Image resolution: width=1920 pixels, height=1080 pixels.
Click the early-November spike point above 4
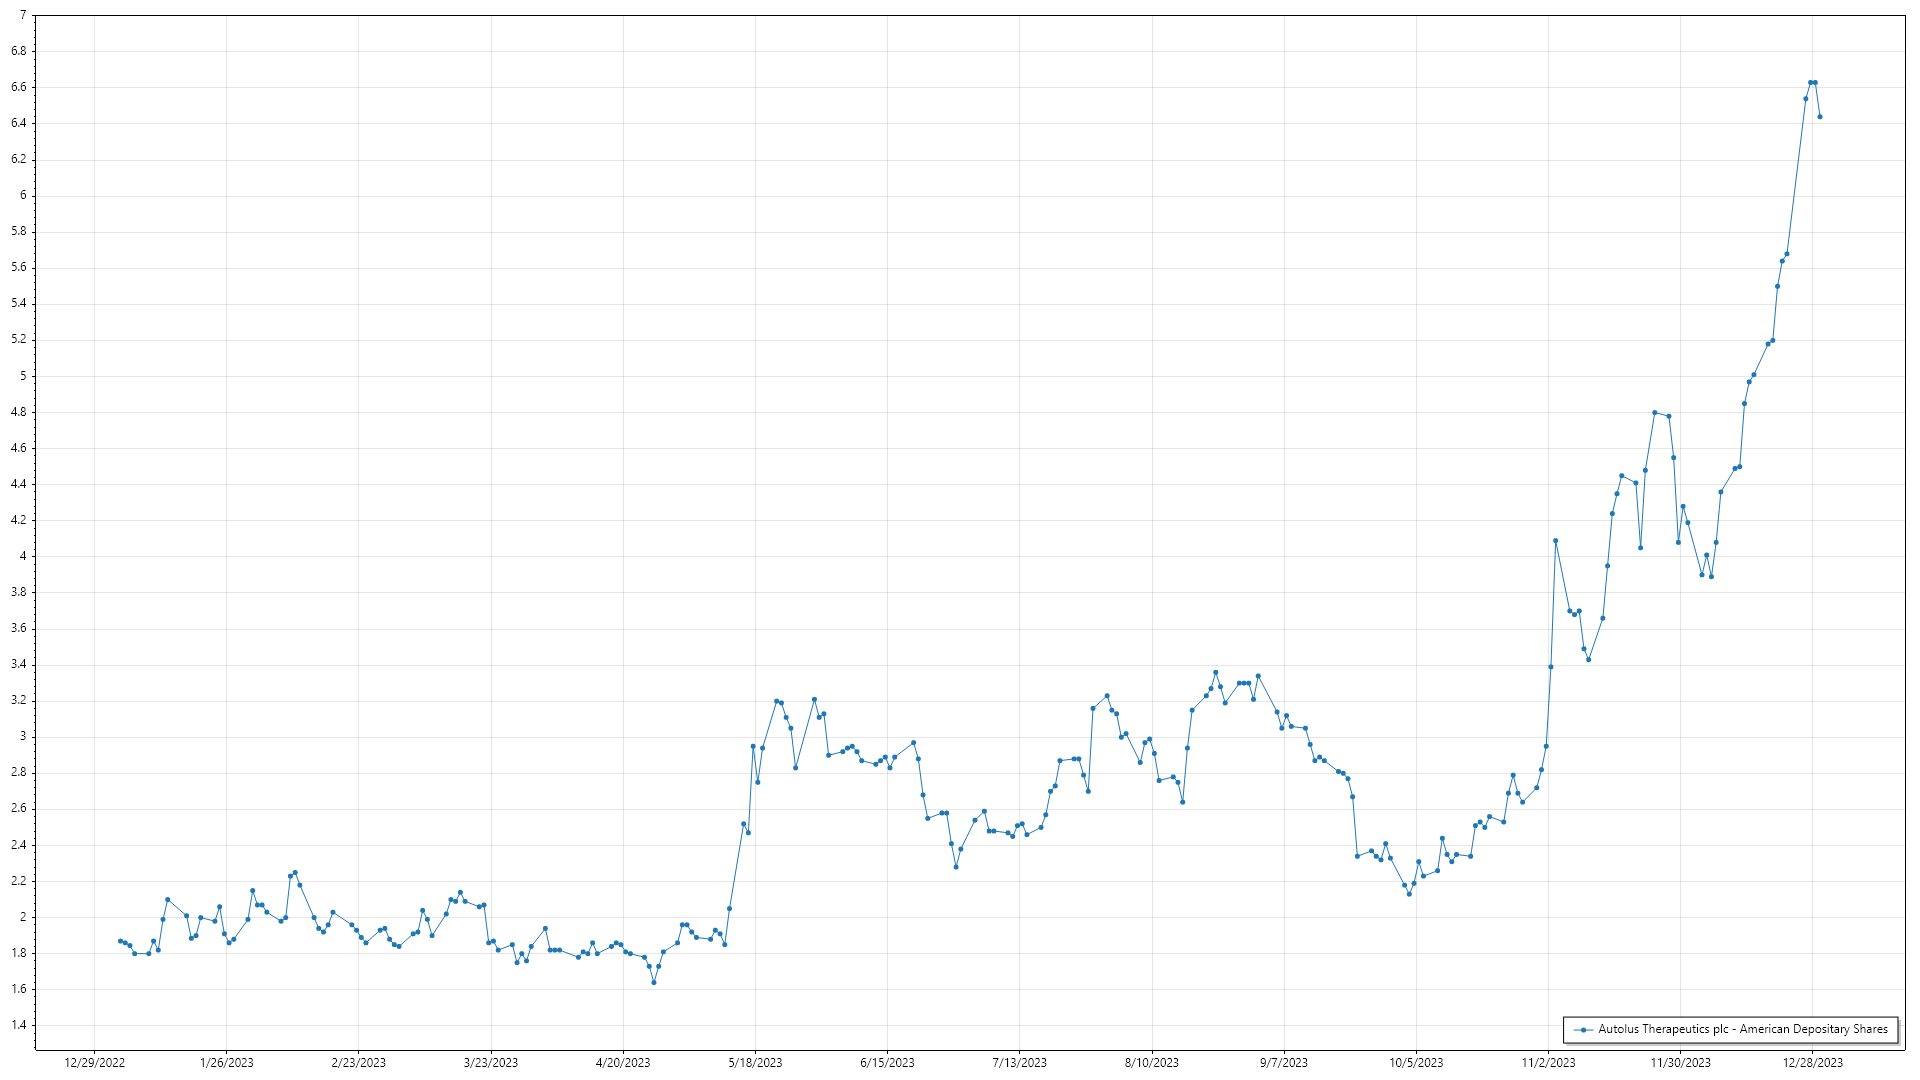[x=1556, y=541]
